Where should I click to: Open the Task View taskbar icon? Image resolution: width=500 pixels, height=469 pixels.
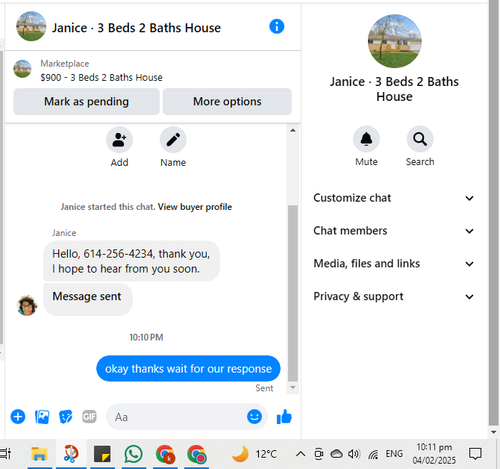tap(5, 454)
